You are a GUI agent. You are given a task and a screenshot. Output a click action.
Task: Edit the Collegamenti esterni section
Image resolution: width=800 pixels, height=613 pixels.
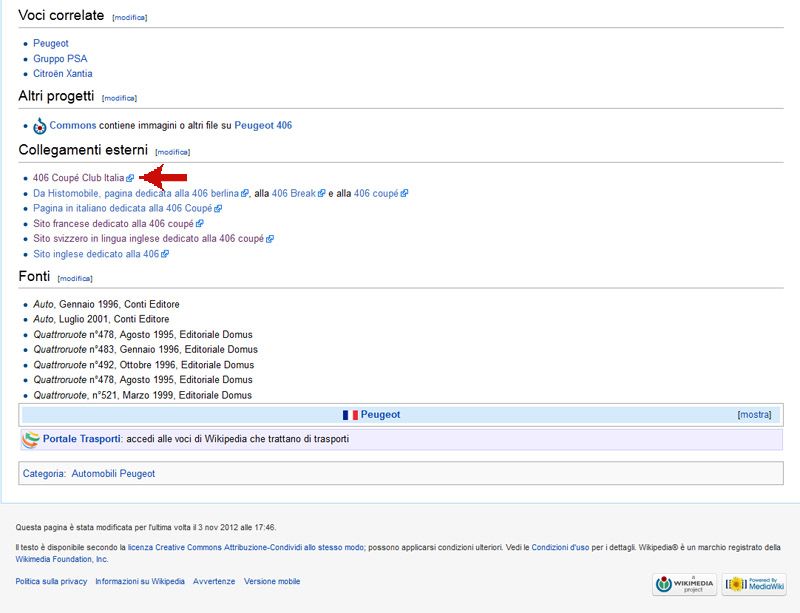coord(172,152)
